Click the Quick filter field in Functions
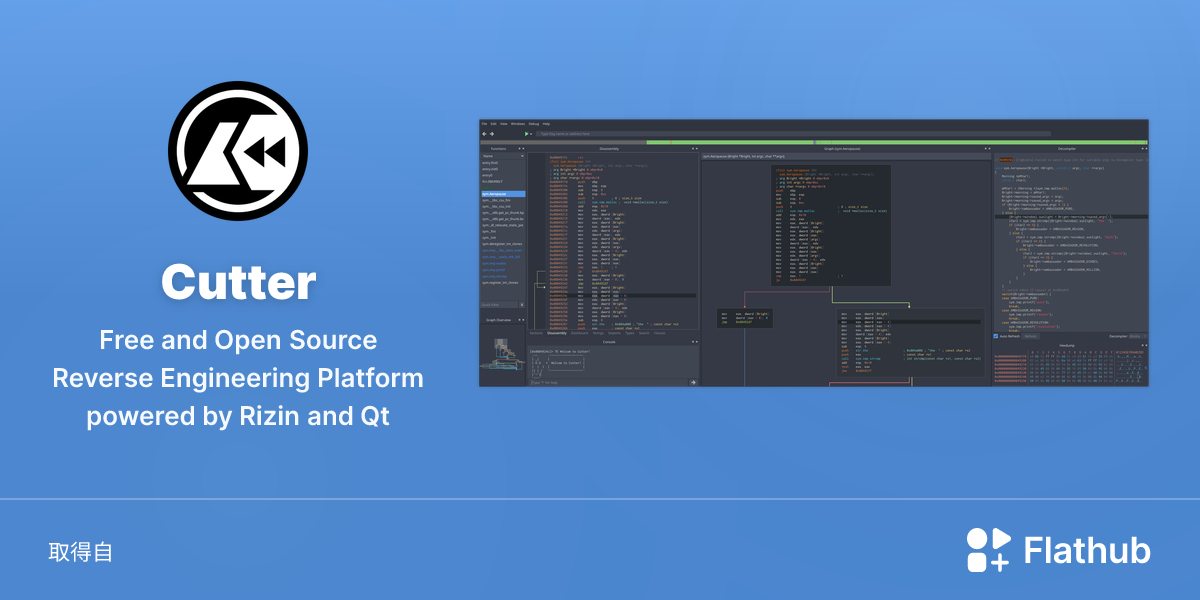 tap(500, 305)
